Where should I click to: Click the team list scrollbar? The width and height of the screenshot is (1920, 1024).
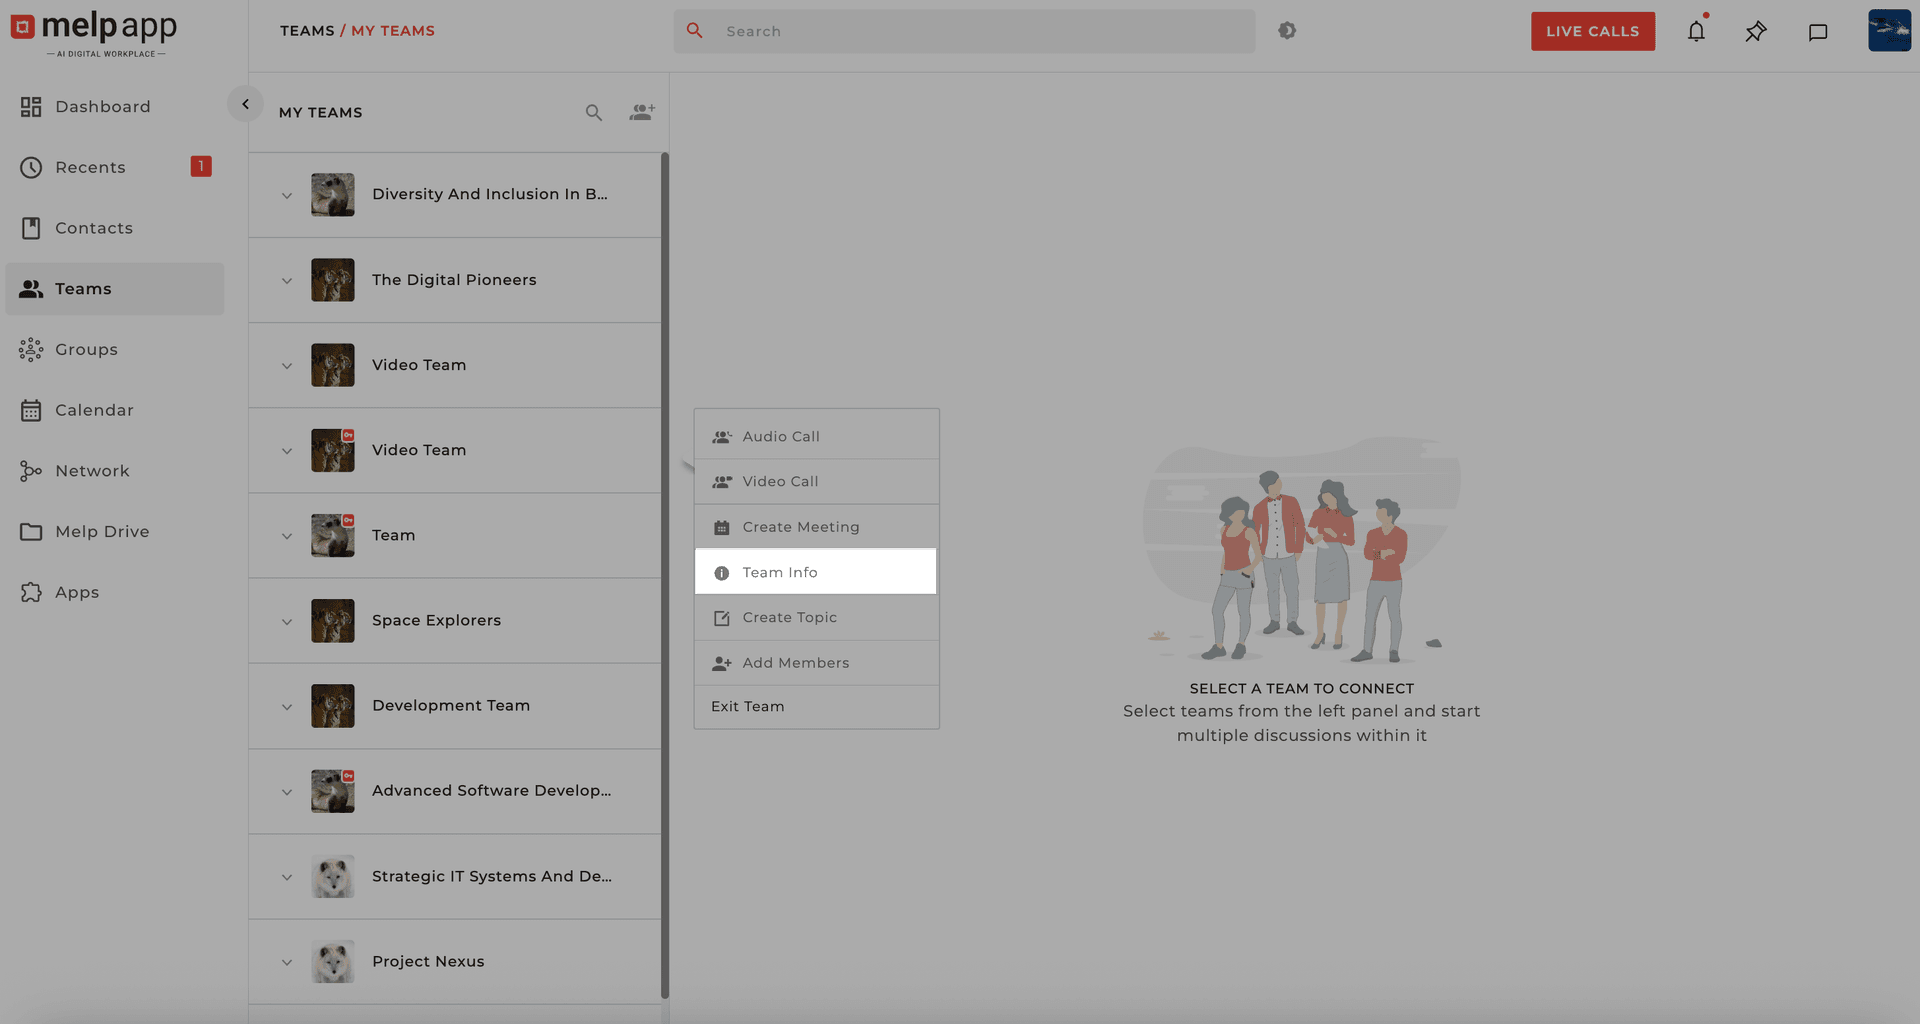(665, 575)
